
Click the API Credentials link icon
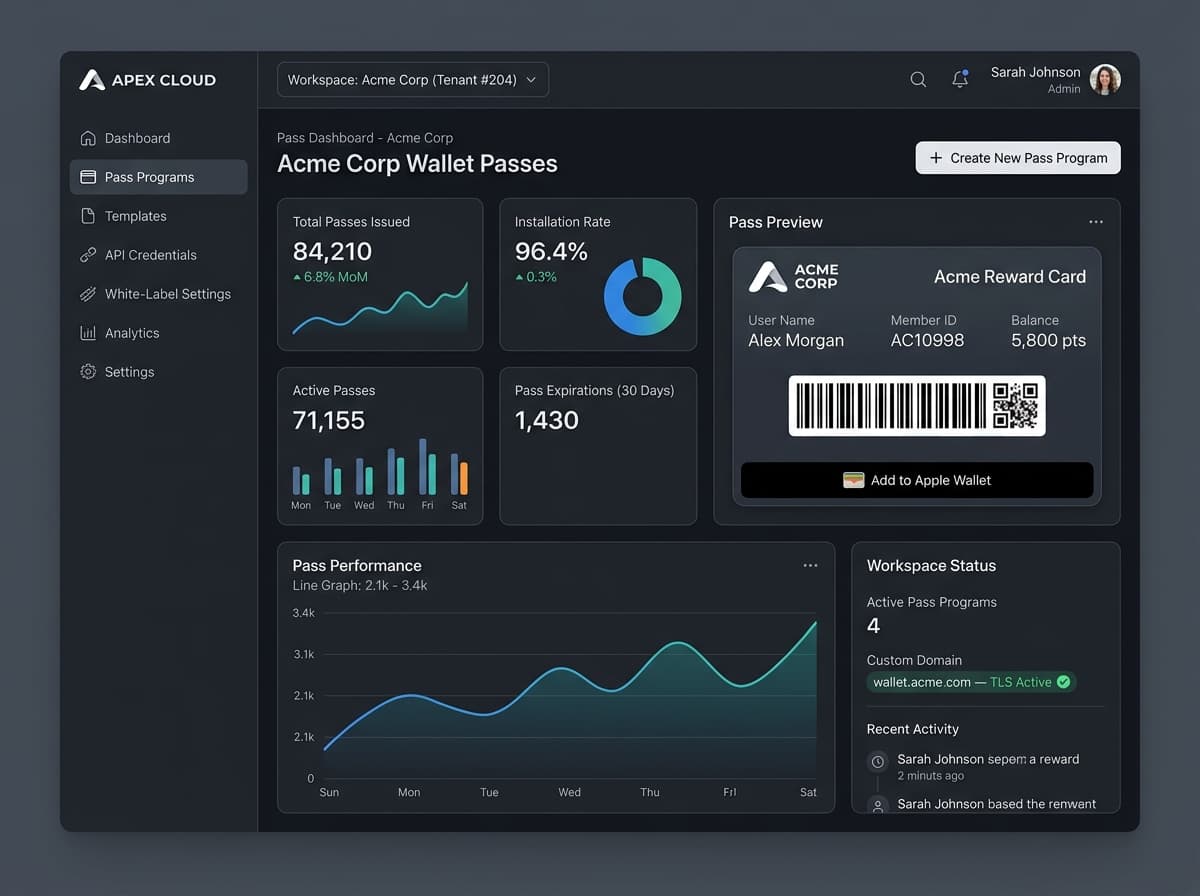coord(88,255)
